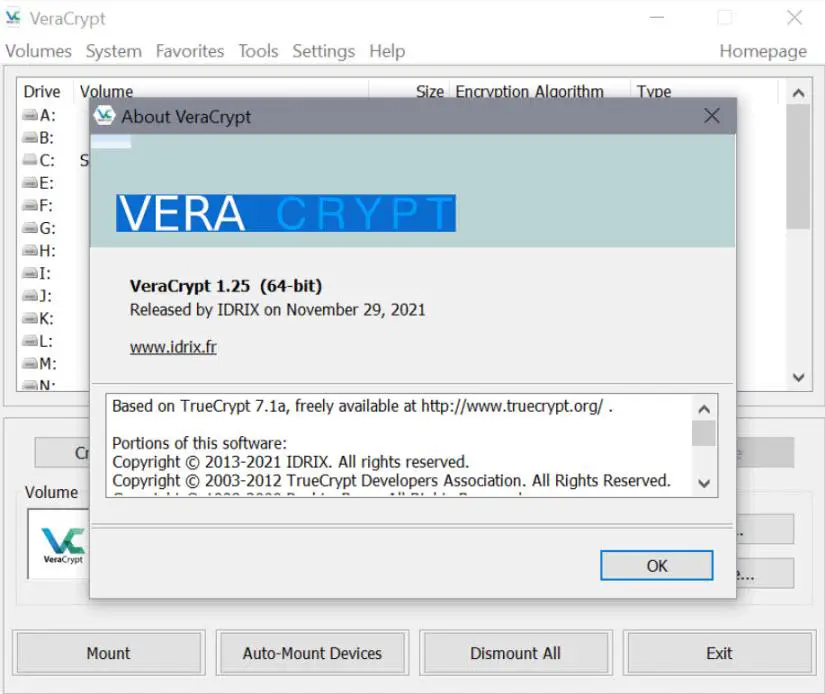This screenshot has width=825, height=694.
Task: Click the 'Portions of this software:' text
Action: click(x=199, y=443)
